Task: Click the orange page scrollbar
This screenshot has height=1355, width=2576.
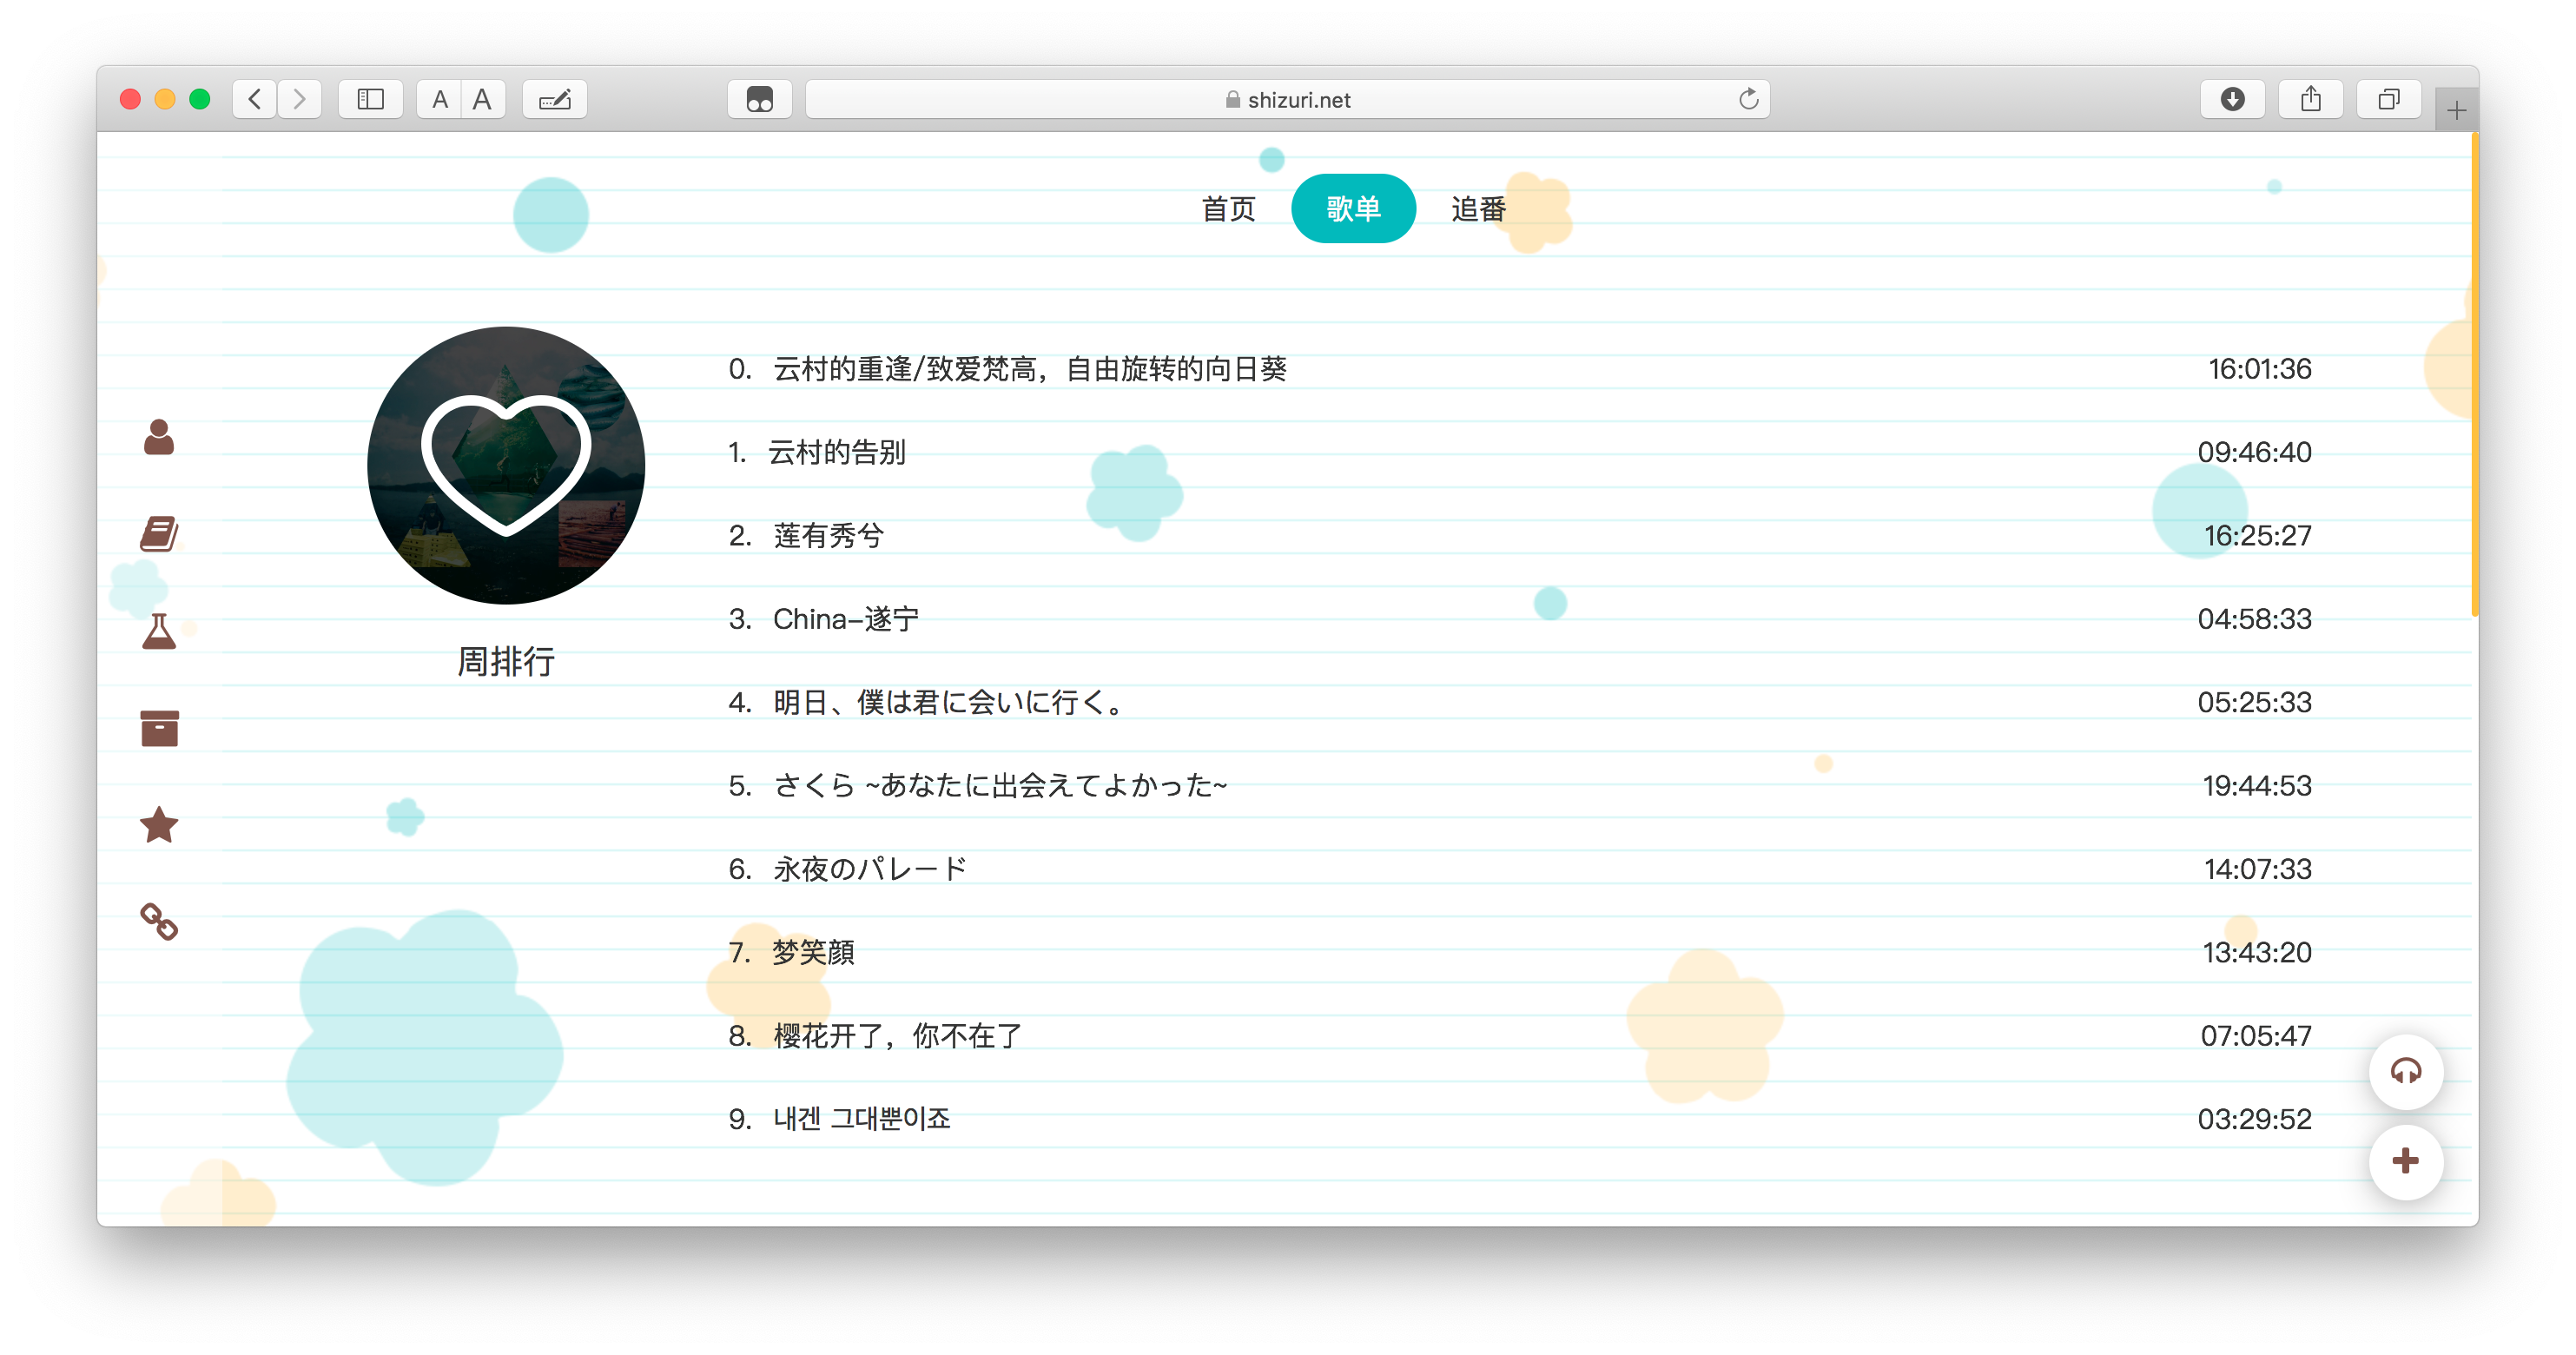Action: point(2474,375)
